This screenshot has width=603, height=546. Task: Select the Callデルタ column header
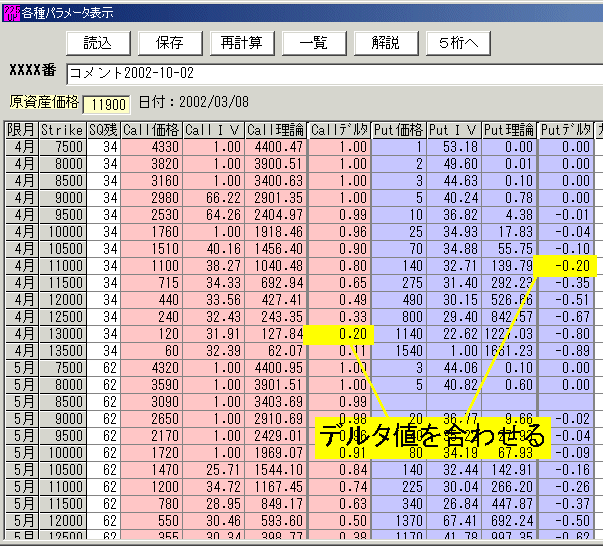340,130
